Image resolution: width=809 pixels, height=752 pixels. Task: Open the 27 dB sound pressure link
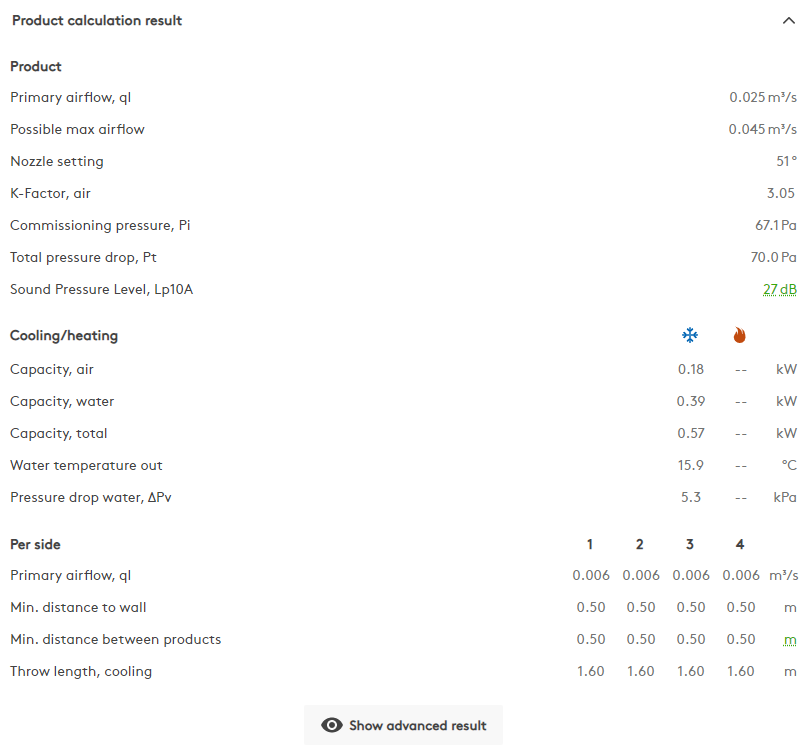pyautogui.click(x=781, y=288)
